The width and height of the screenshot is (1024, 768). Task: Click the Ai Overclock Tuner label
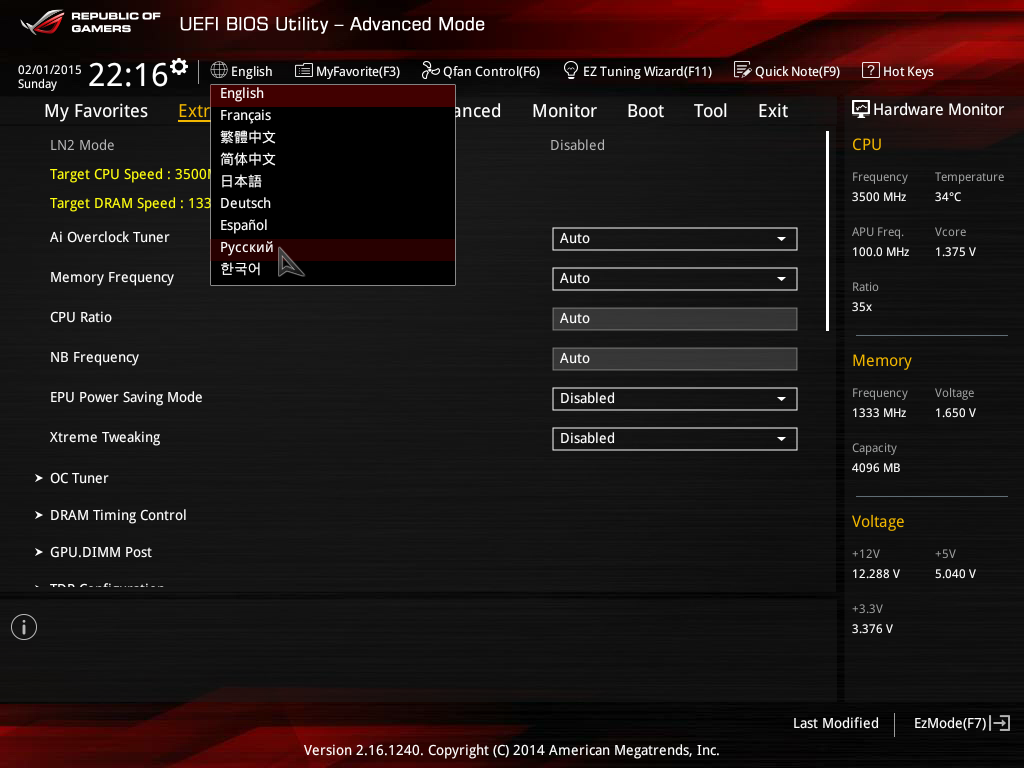[x=109, y=237]
